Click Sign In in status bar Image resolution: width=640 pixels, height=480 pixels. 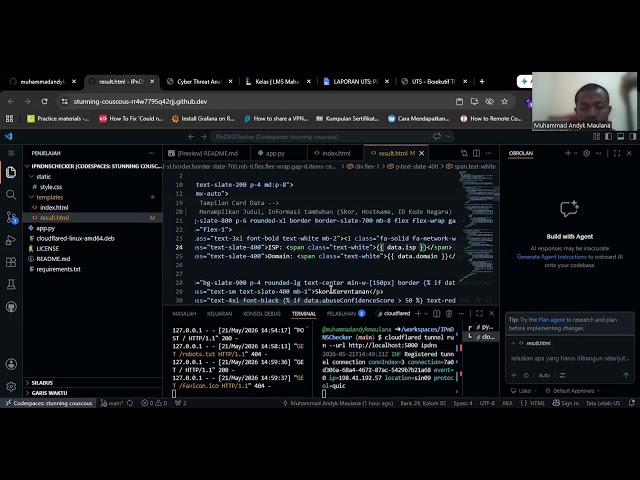tap(565, 403)
